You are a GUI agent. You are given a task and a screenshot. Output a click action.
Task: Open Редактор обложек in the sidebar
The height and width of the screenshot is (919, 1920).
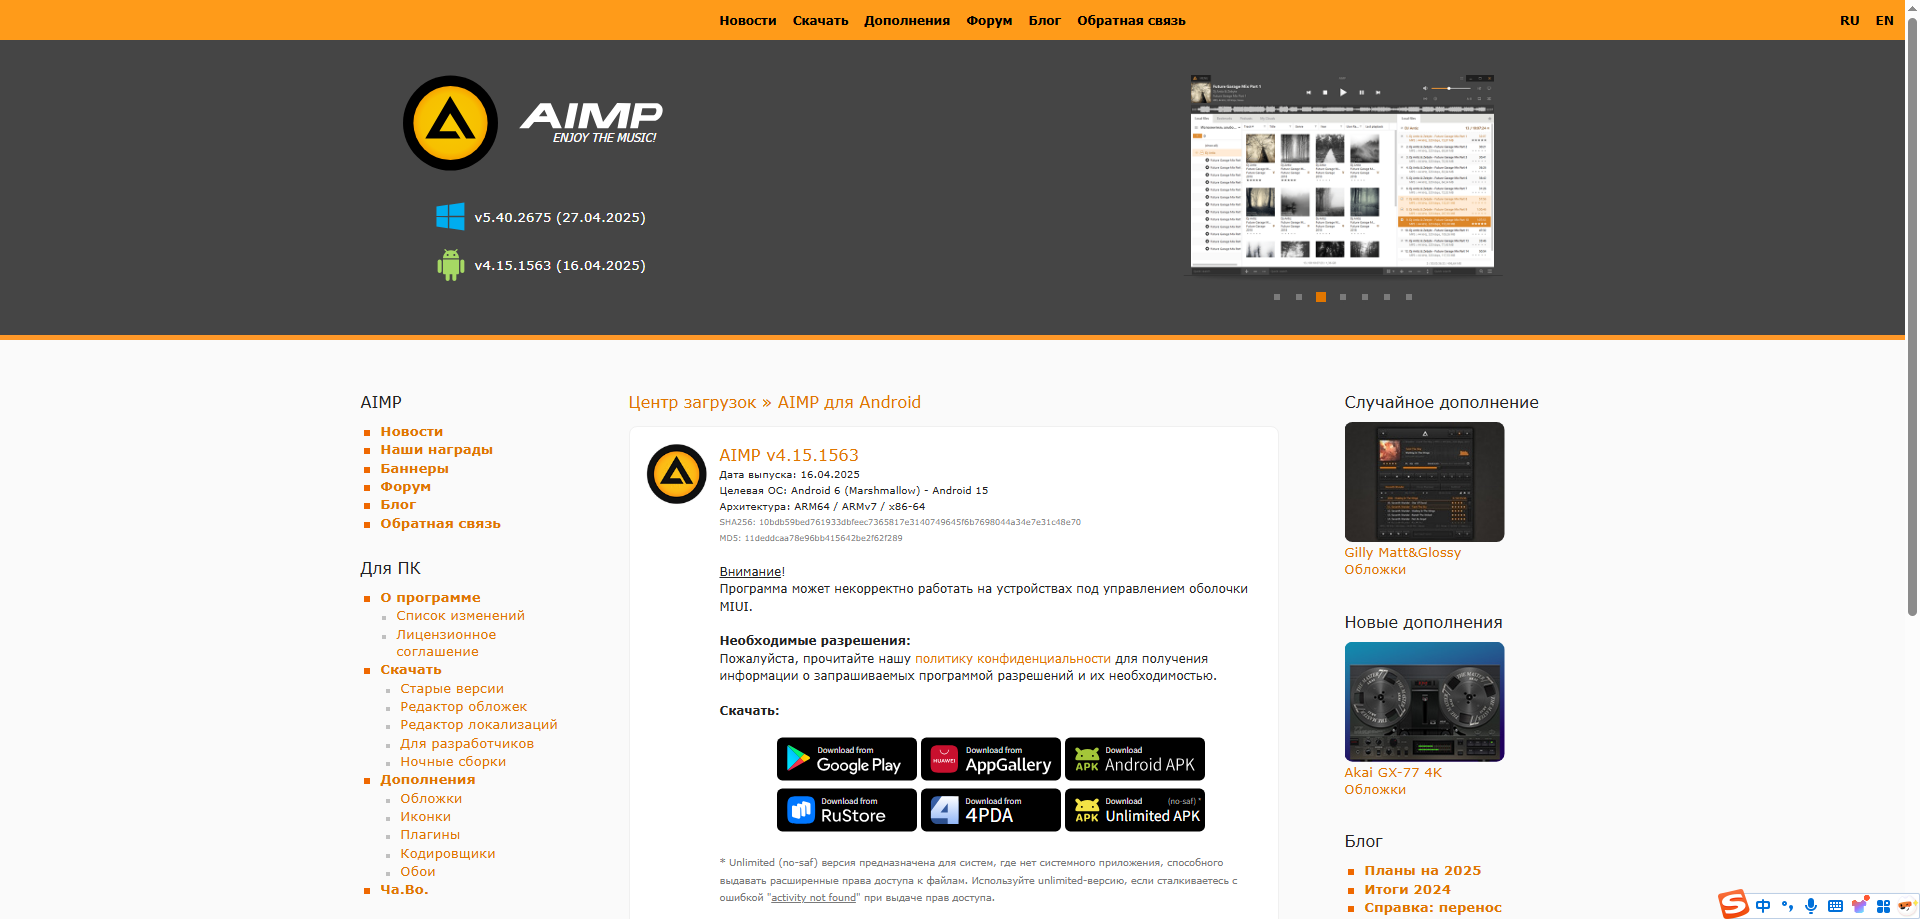(463, 707)
